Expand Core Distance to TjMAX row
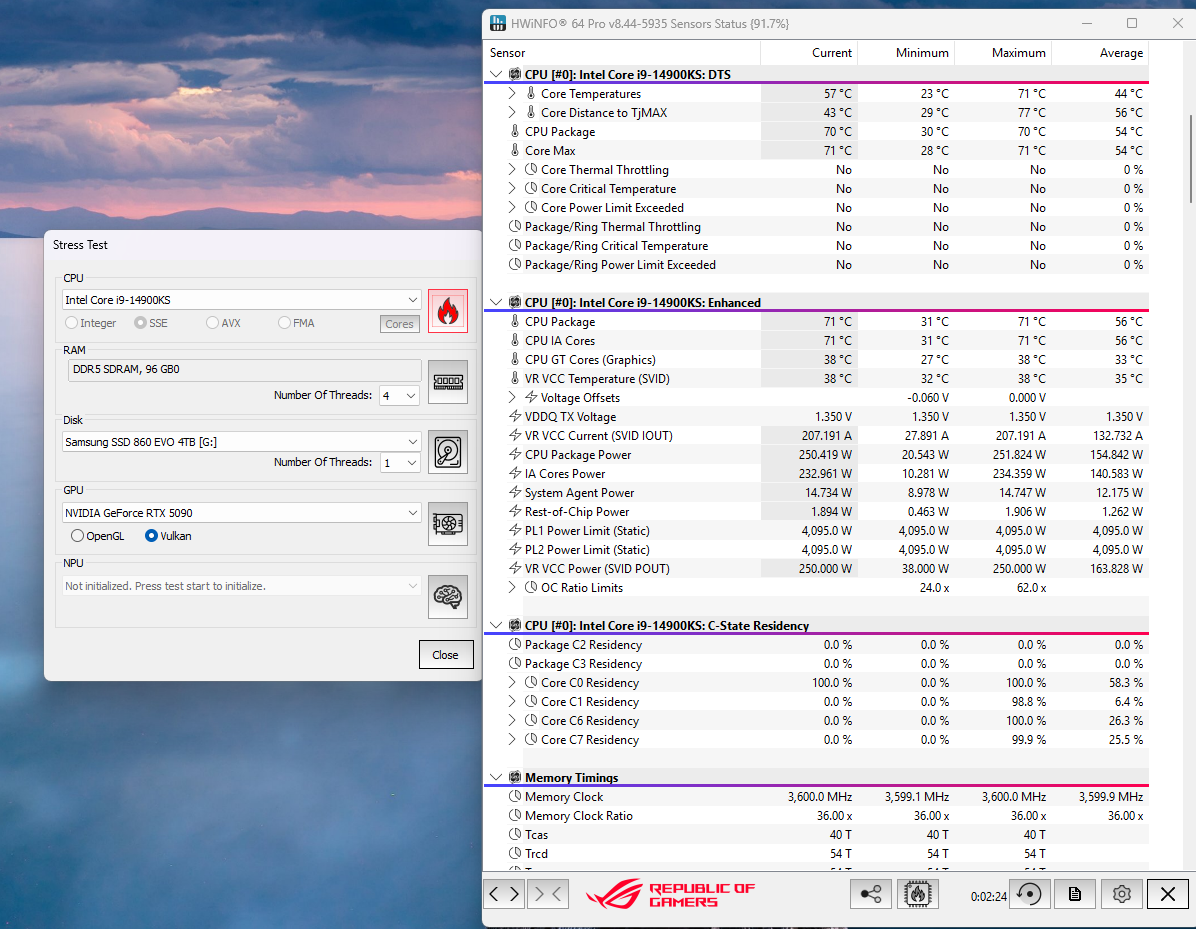The height and width of the screenshot is (929, 1196). pyautogui.click(x=513, y=112)
